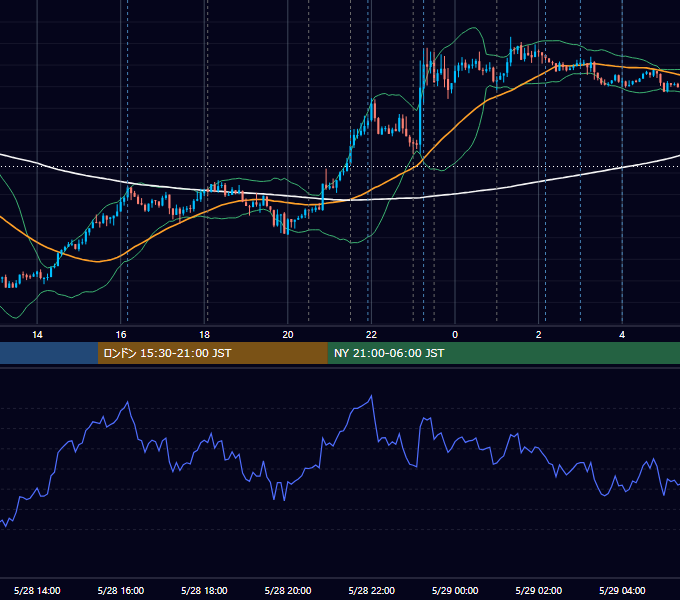Click the 5/29 04:00 date label
The height and width of the screenshot is (600, 680).
coord(622,590)
